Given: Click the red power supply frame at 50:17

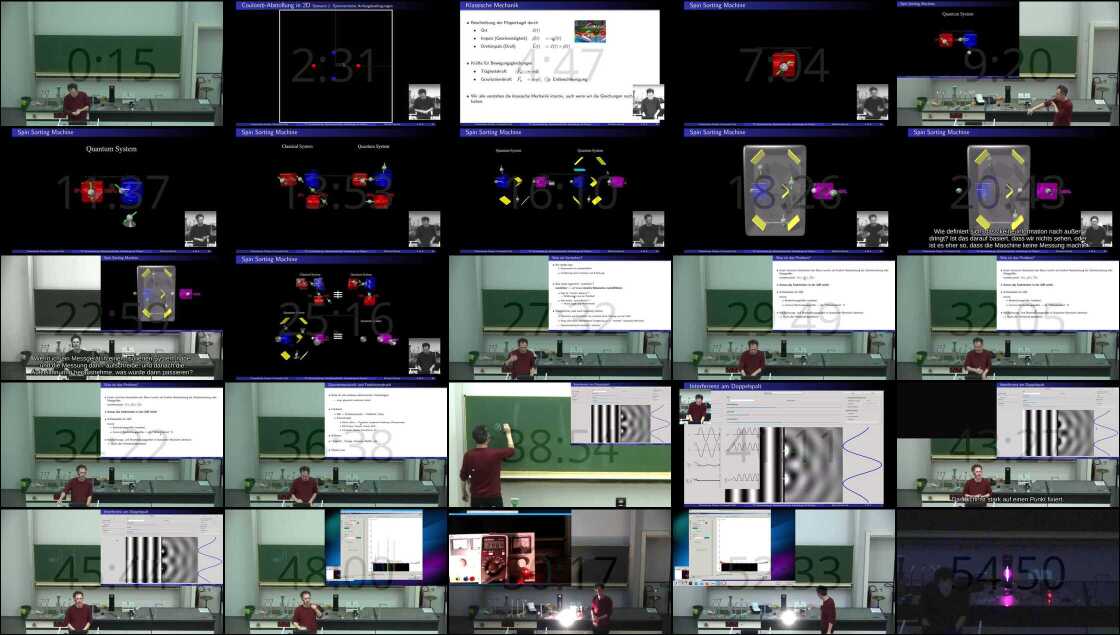Looking at the screenshot, I should 559,571.
